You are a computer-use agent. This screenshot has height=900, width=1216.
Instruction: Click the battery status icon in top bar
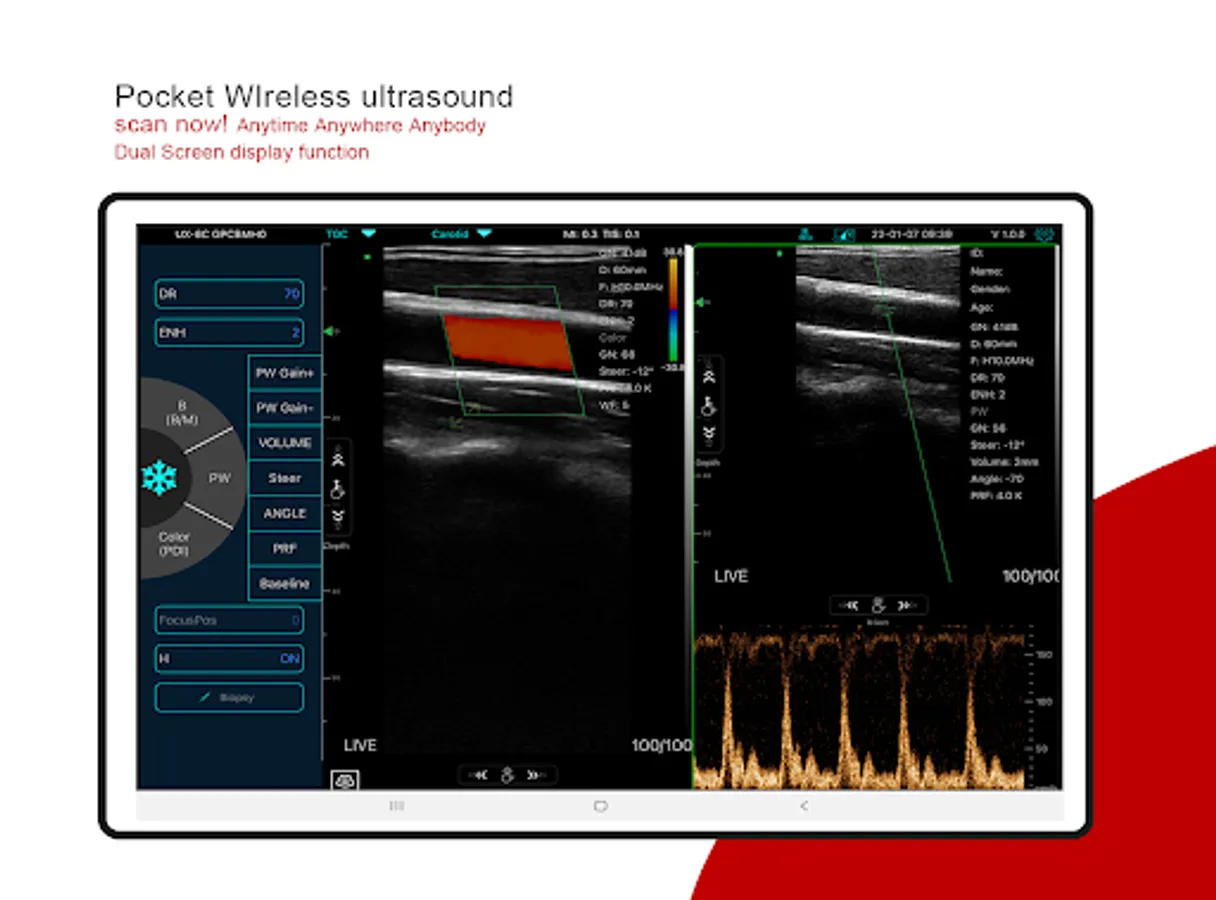[844, 234]
